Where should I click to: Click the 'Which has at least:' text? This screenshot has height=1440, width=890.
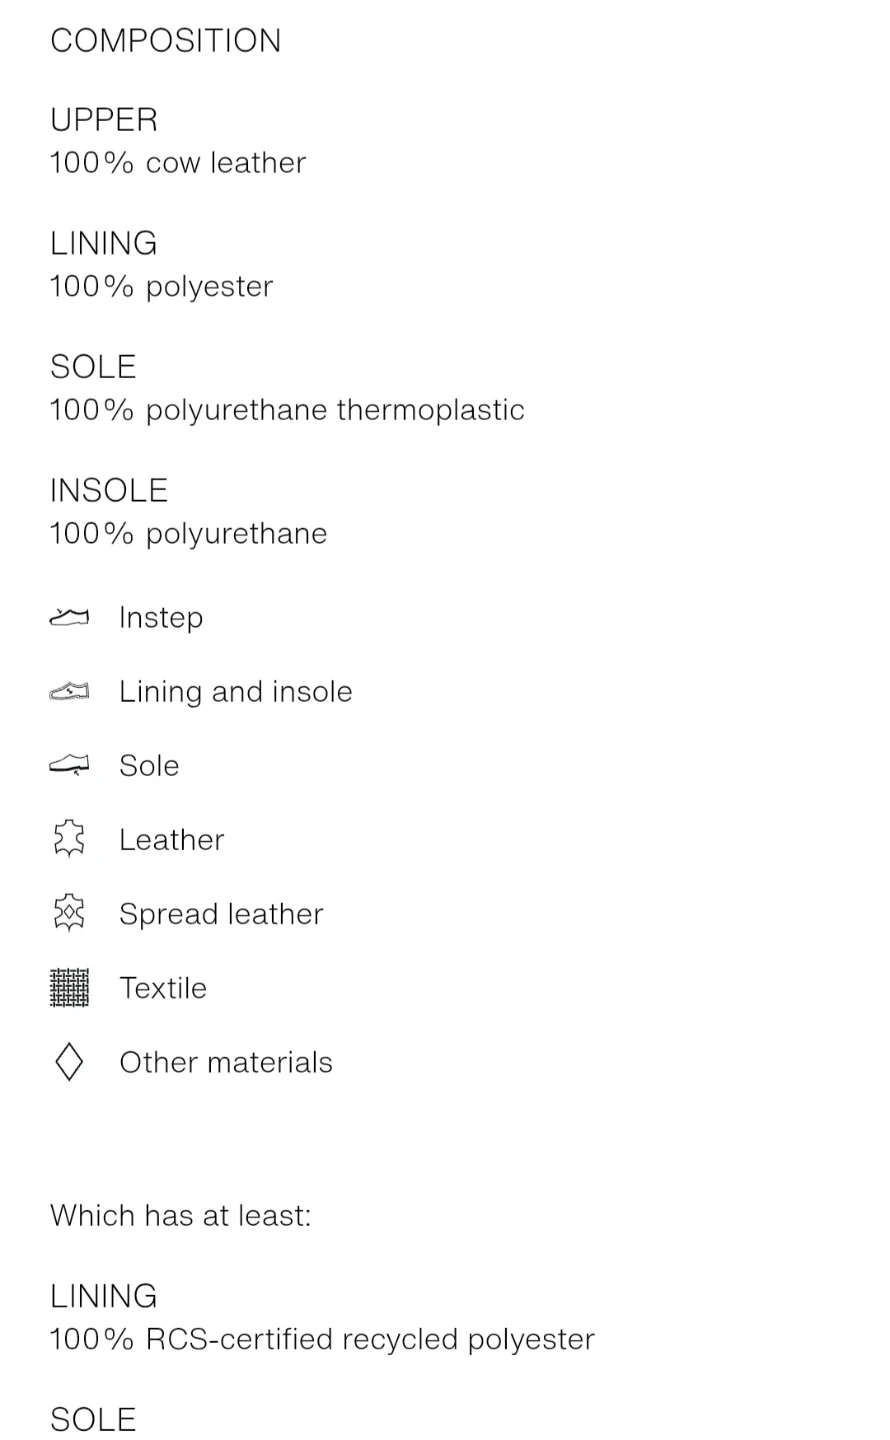coord(181,1215)
